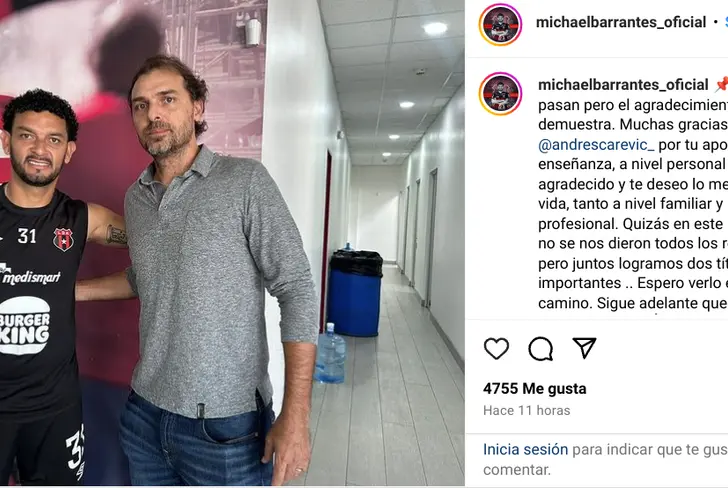View the 4755 Me gusta likes list
Image resolution: width=728 pixels, height=488 pixels.
[534, 389]
